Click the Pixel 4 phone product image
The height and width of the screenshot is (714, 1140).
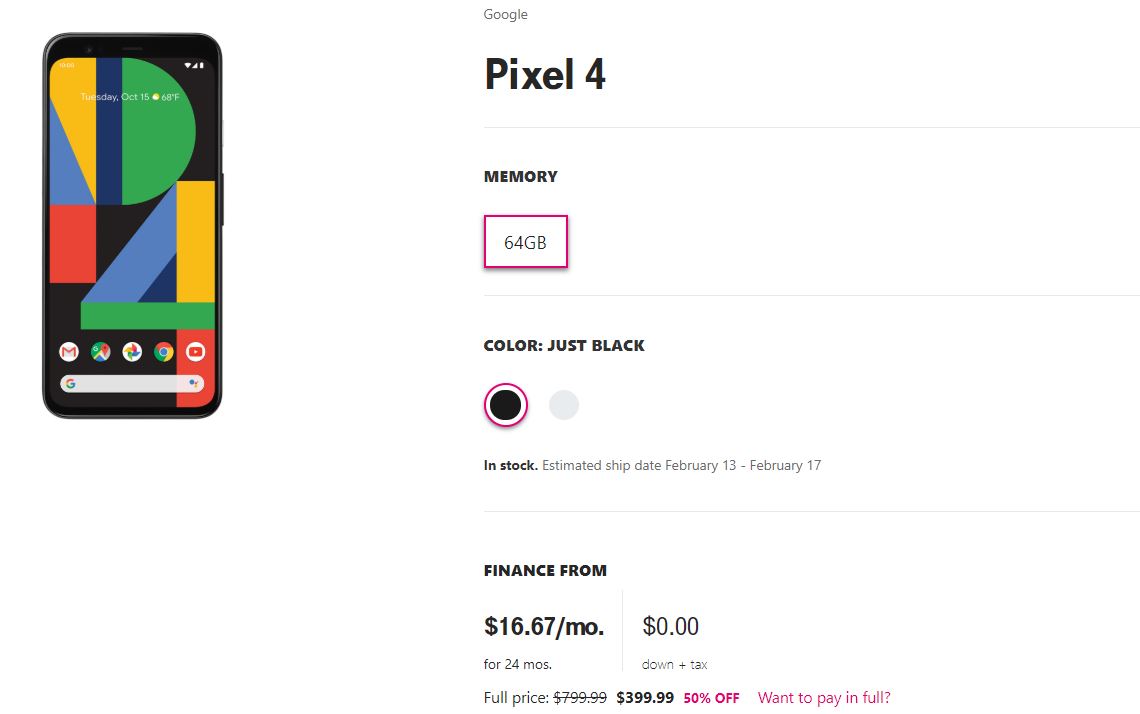point(132,225)
